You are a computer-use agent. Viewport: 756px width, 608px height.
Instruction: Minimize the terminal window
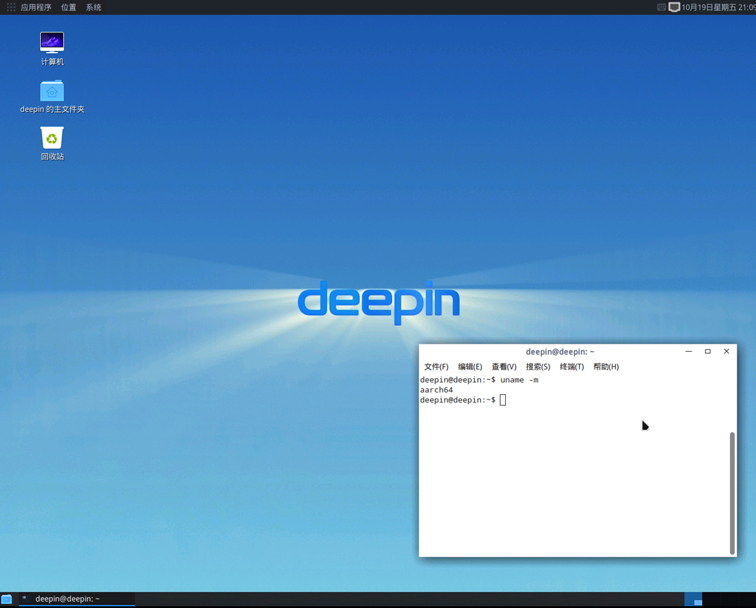688,351
